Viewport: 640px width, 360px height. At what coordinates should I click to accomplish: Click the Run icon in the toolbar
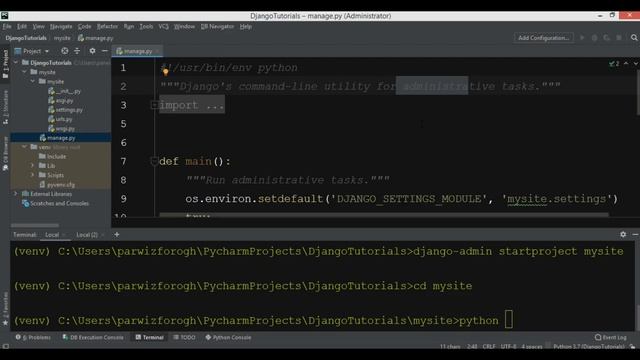point(582,38)
